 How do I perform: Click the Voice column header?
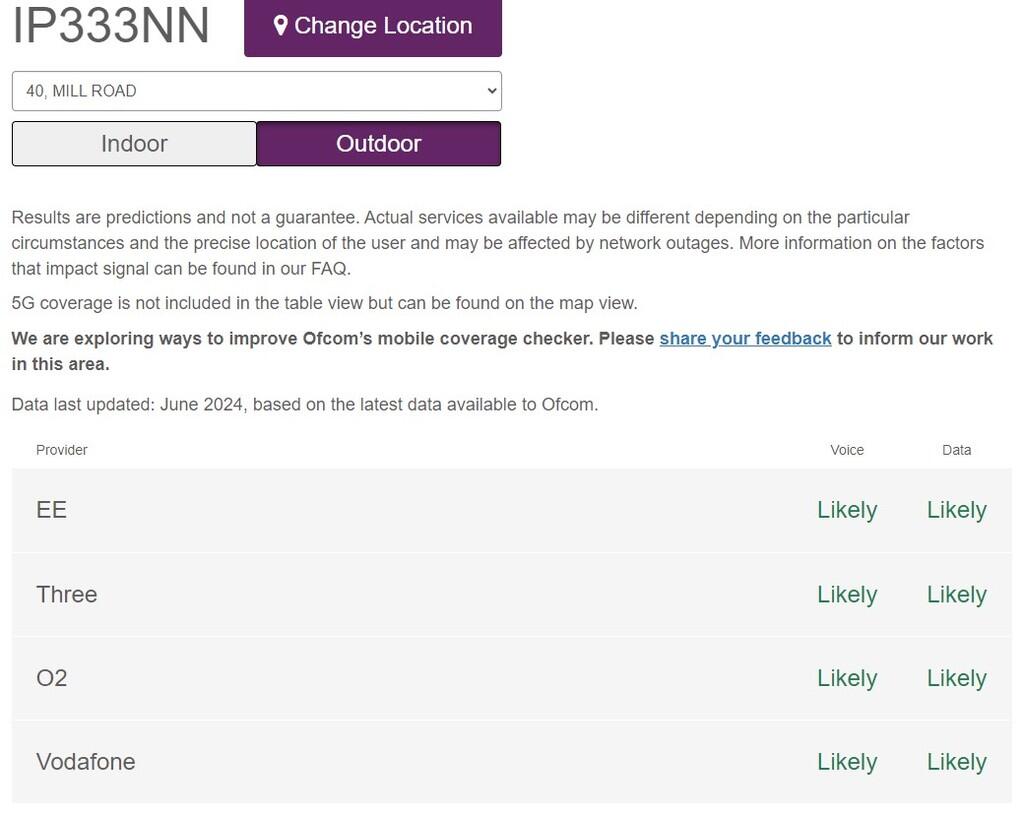[x=847, y=450]
